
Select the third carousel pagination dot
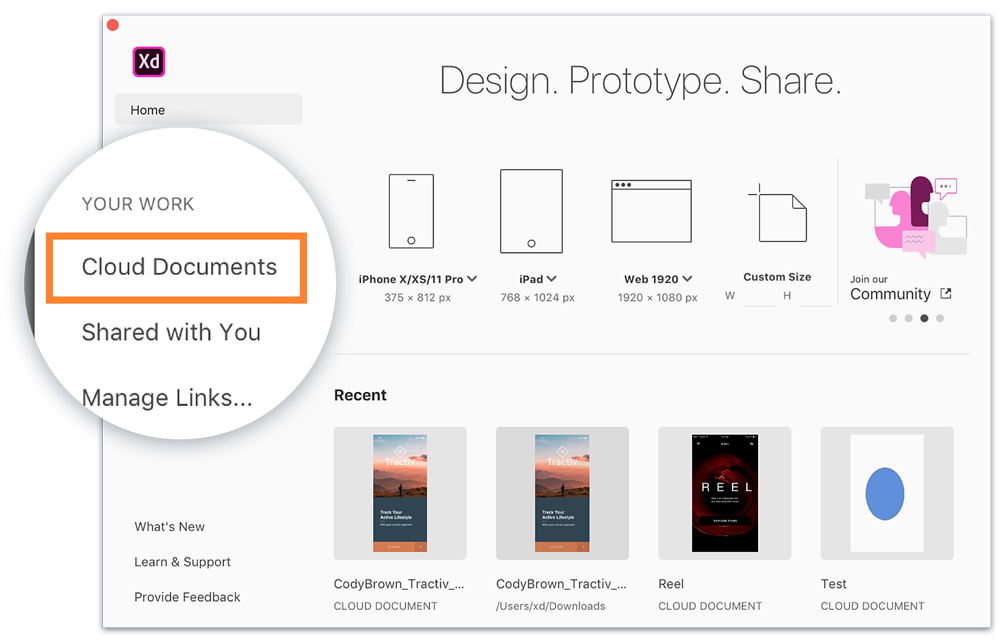point(922,318)
